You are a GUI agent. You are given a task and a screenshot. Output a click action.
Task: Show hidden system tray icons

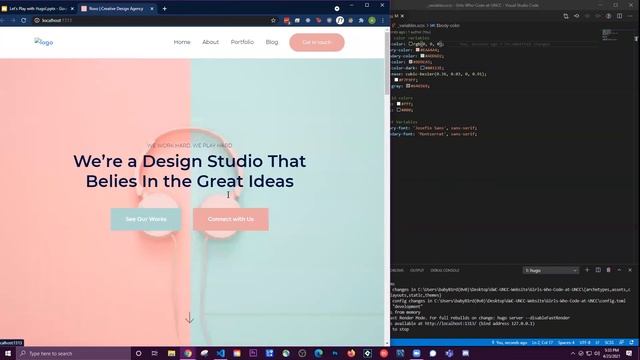(x=572, y=353)
